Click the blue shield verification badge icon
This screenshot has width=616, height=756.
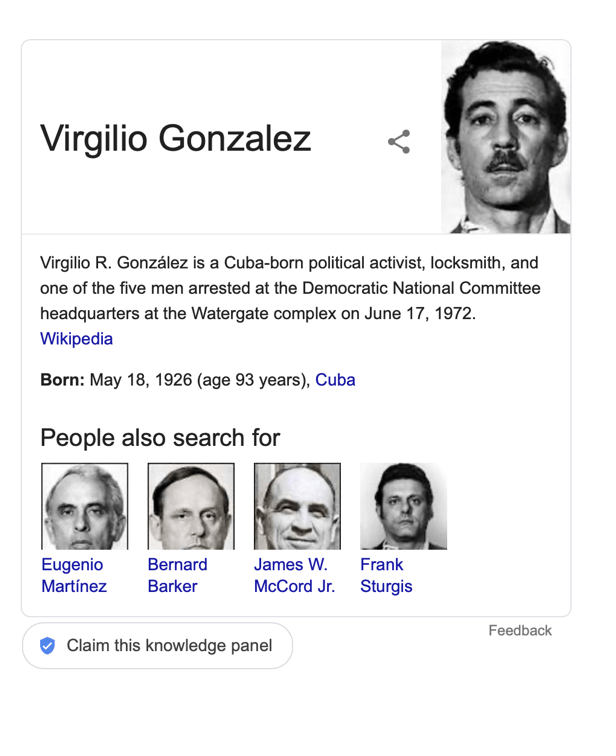pyautogui.click(x=47, y=646)
